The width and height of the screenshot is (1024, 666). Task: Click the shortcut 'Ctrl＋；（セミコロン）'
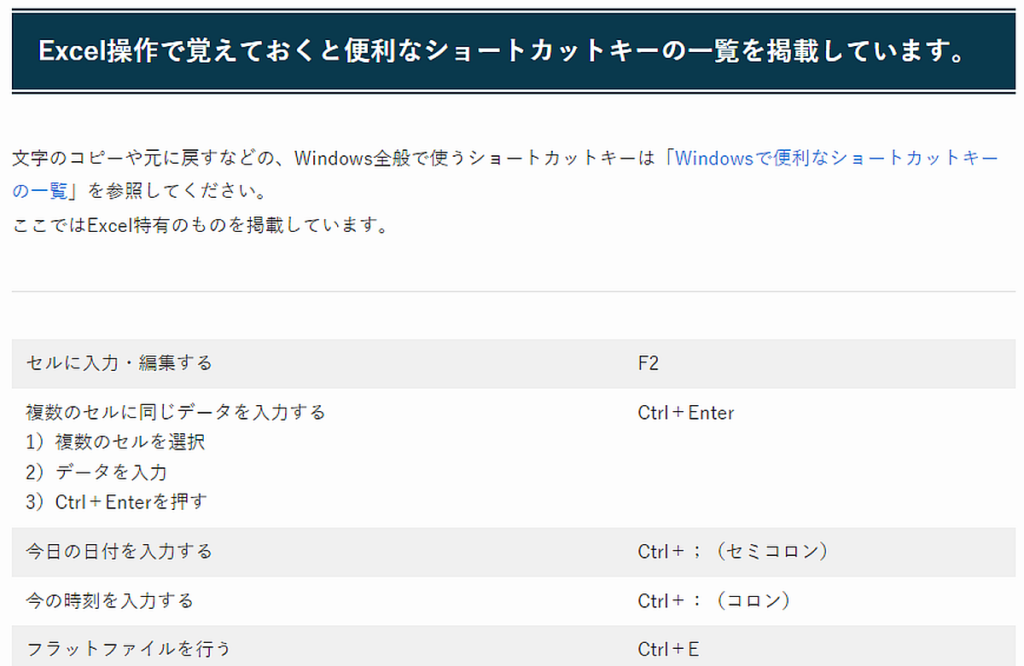(734, 552)
